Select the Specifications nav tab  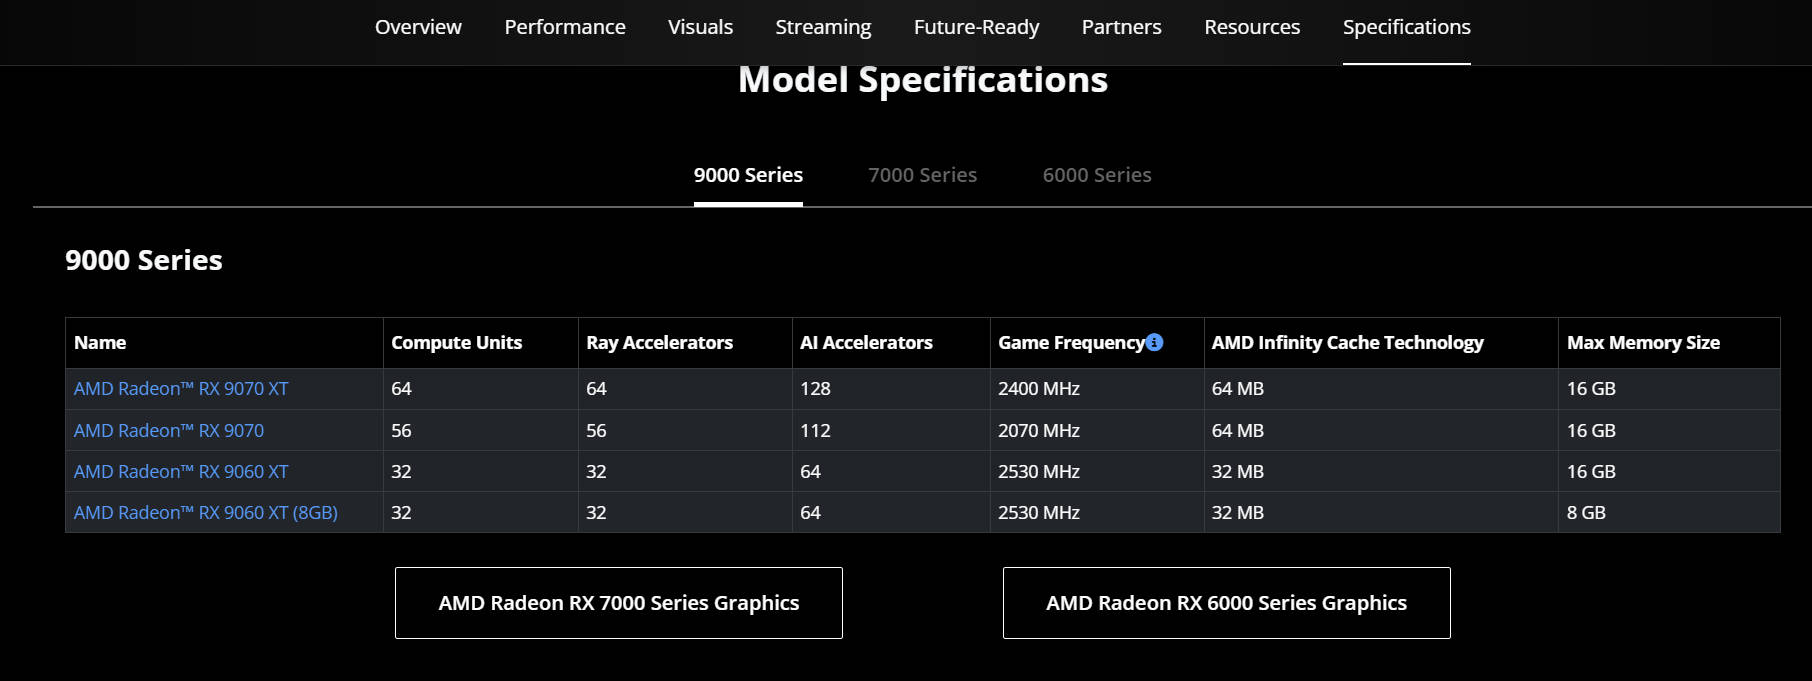1406,27
